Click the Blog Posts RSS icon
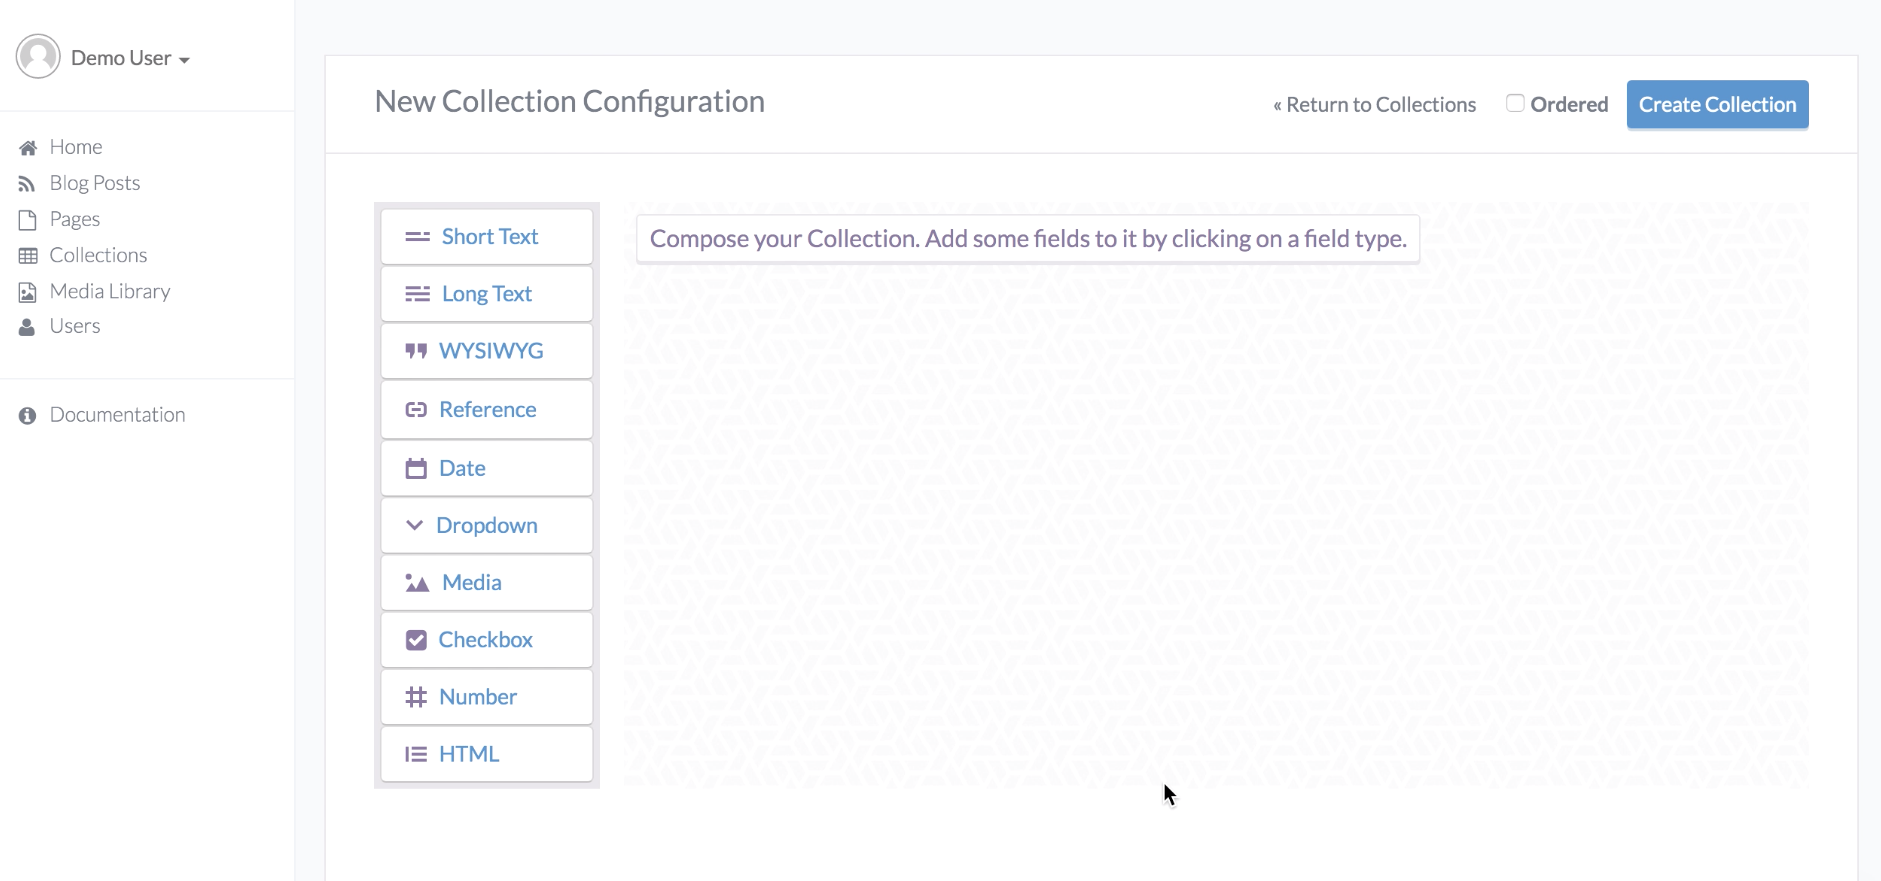This screenshot has height=881, width=1881. pyautogui.click(x=27, y=184)
